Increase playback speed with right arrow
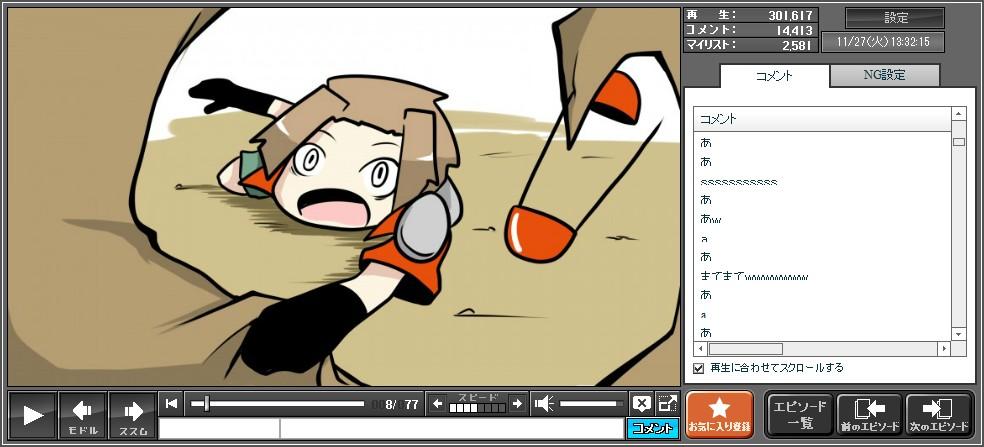Viewport: 984px width, 447px height. click(x=516, y=404)
